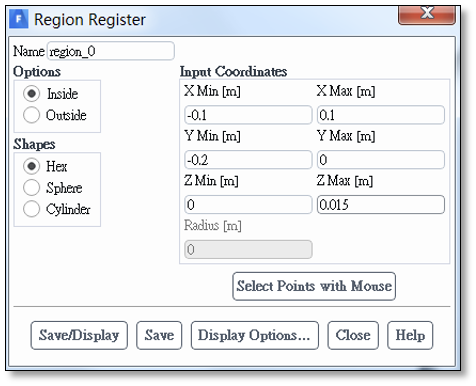
Task: Choose the Sphere shape
Action: pos(32,188)
